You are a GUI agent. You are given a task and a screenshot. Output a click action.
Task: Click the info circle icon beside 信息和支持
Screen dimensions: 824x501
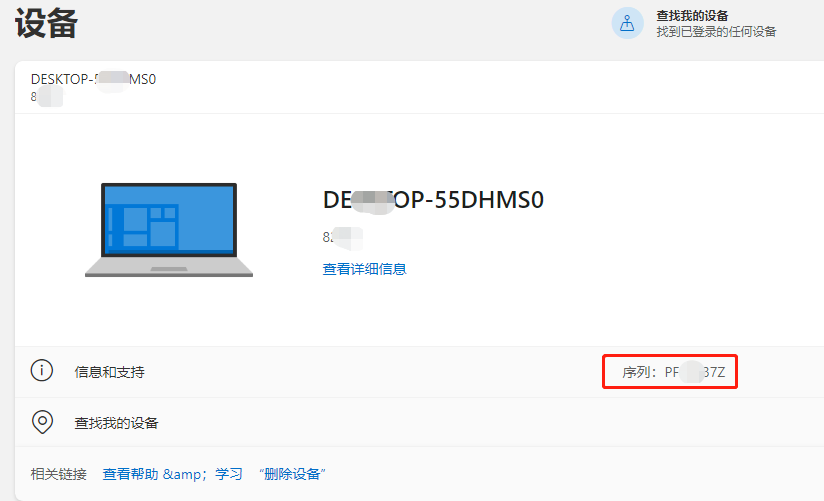(42, 371)
